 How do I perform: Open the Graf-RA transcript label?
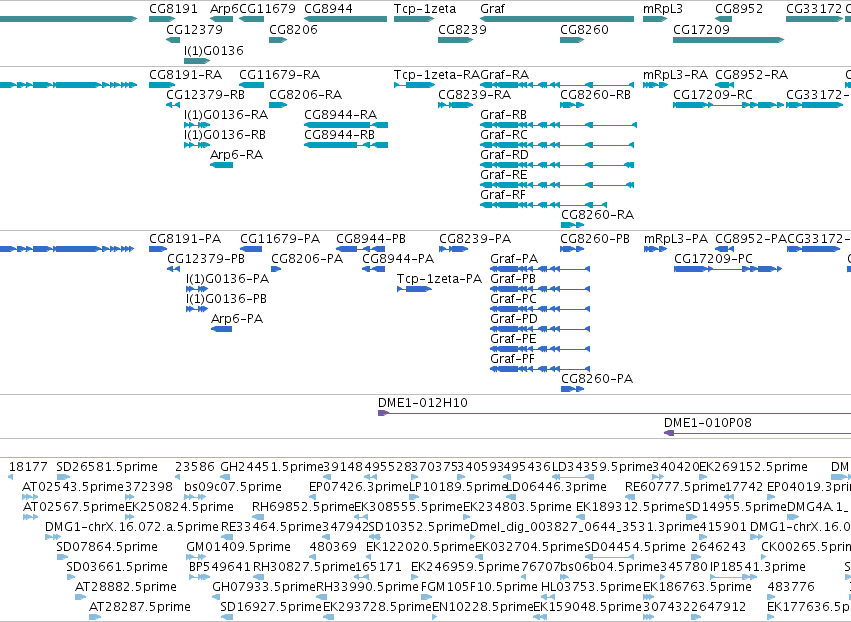point(505,74)
